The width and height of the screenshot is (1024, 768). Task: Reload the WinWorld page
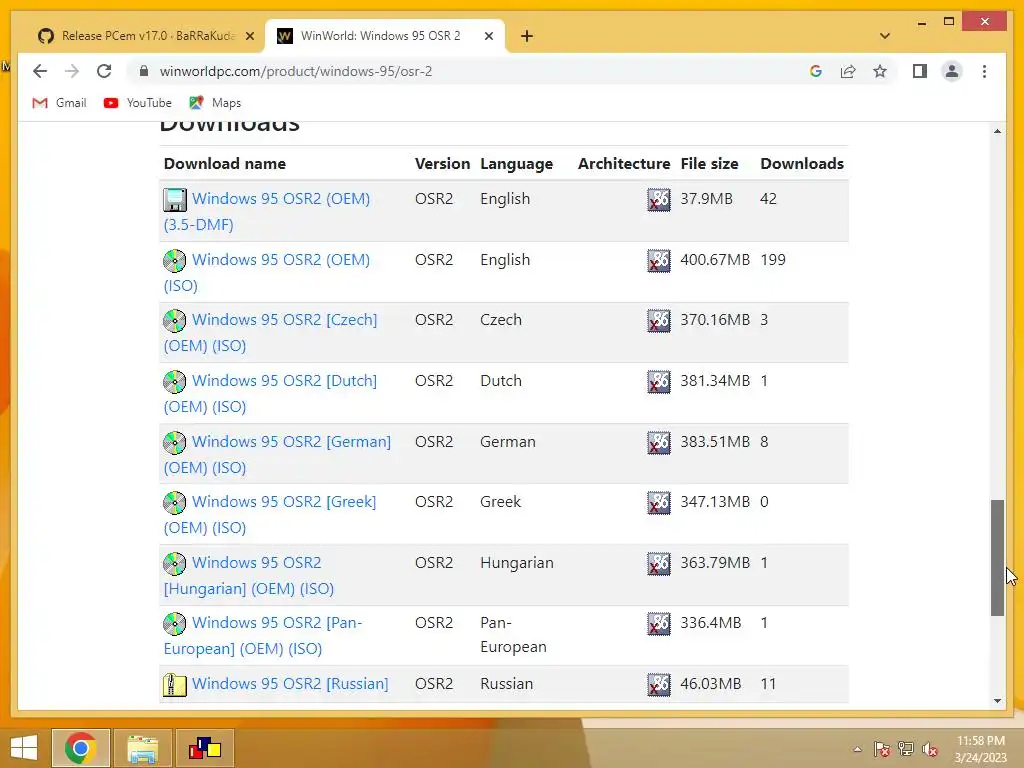coord(104,71)
